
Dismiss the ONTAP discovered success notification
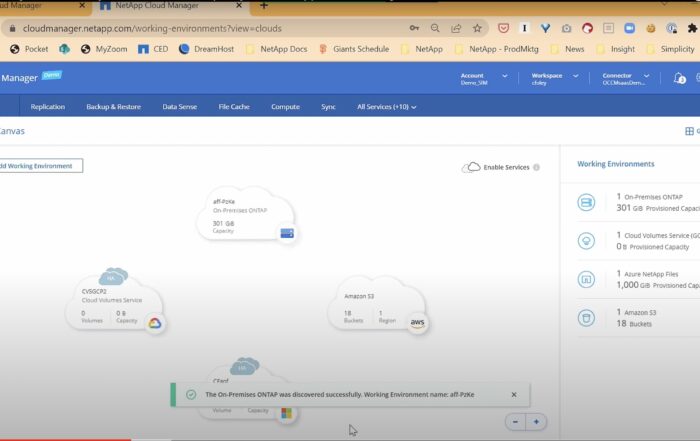point(514,395)
